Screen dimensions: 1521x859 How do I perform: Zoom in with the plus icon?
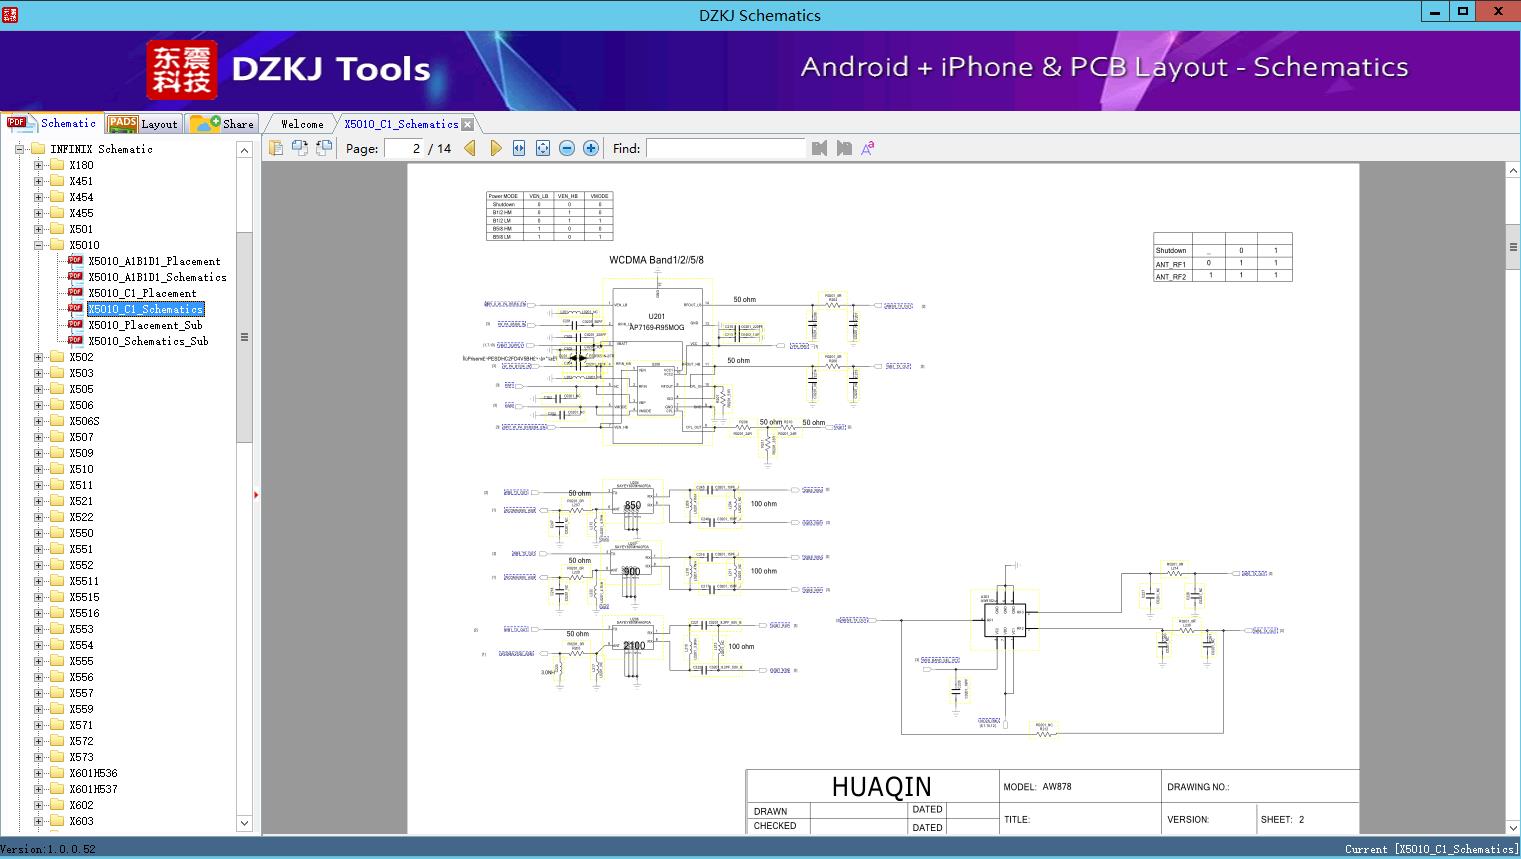(x=591, y=148)
